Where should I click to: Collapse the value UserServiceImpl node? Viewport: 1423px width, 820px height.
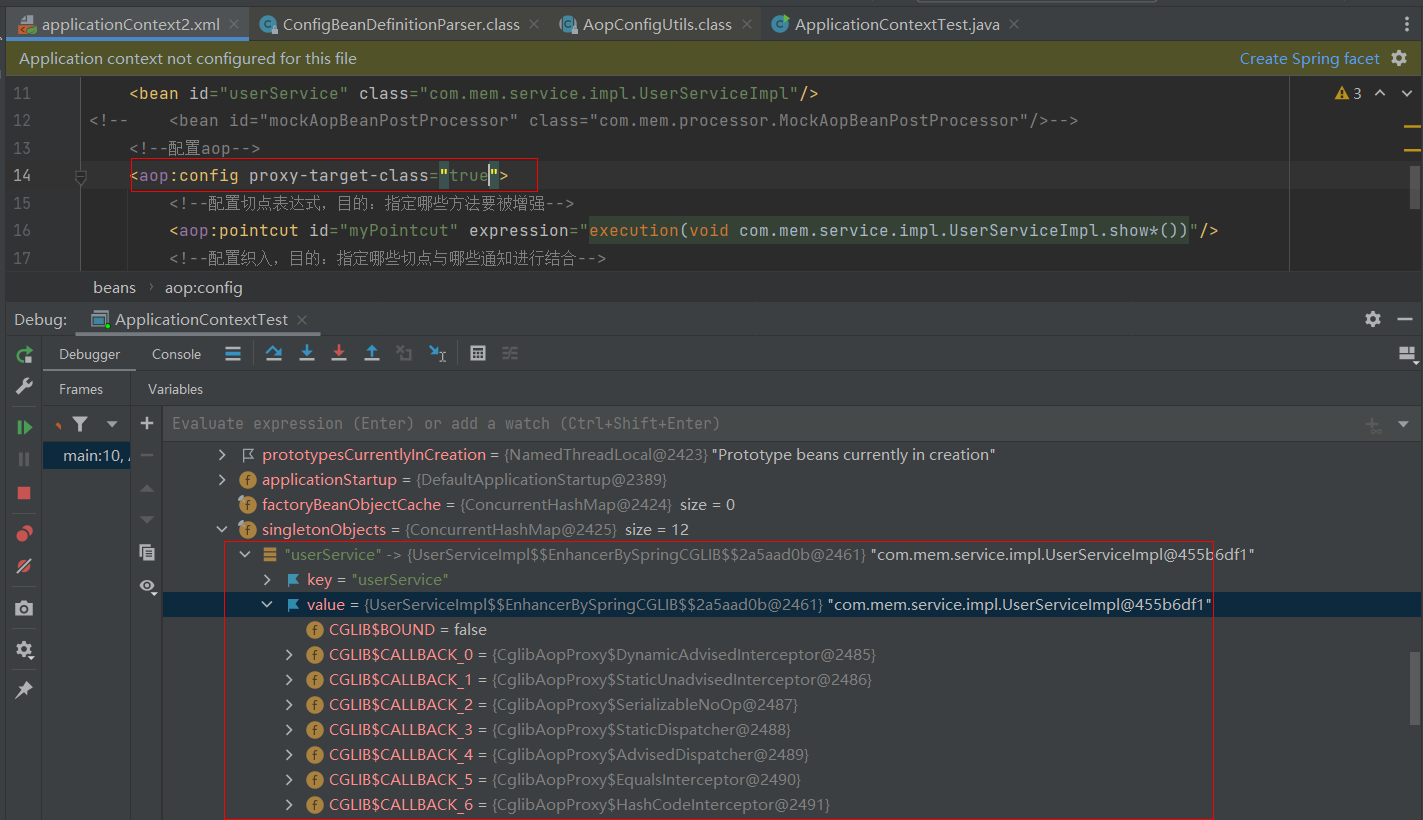267,604
